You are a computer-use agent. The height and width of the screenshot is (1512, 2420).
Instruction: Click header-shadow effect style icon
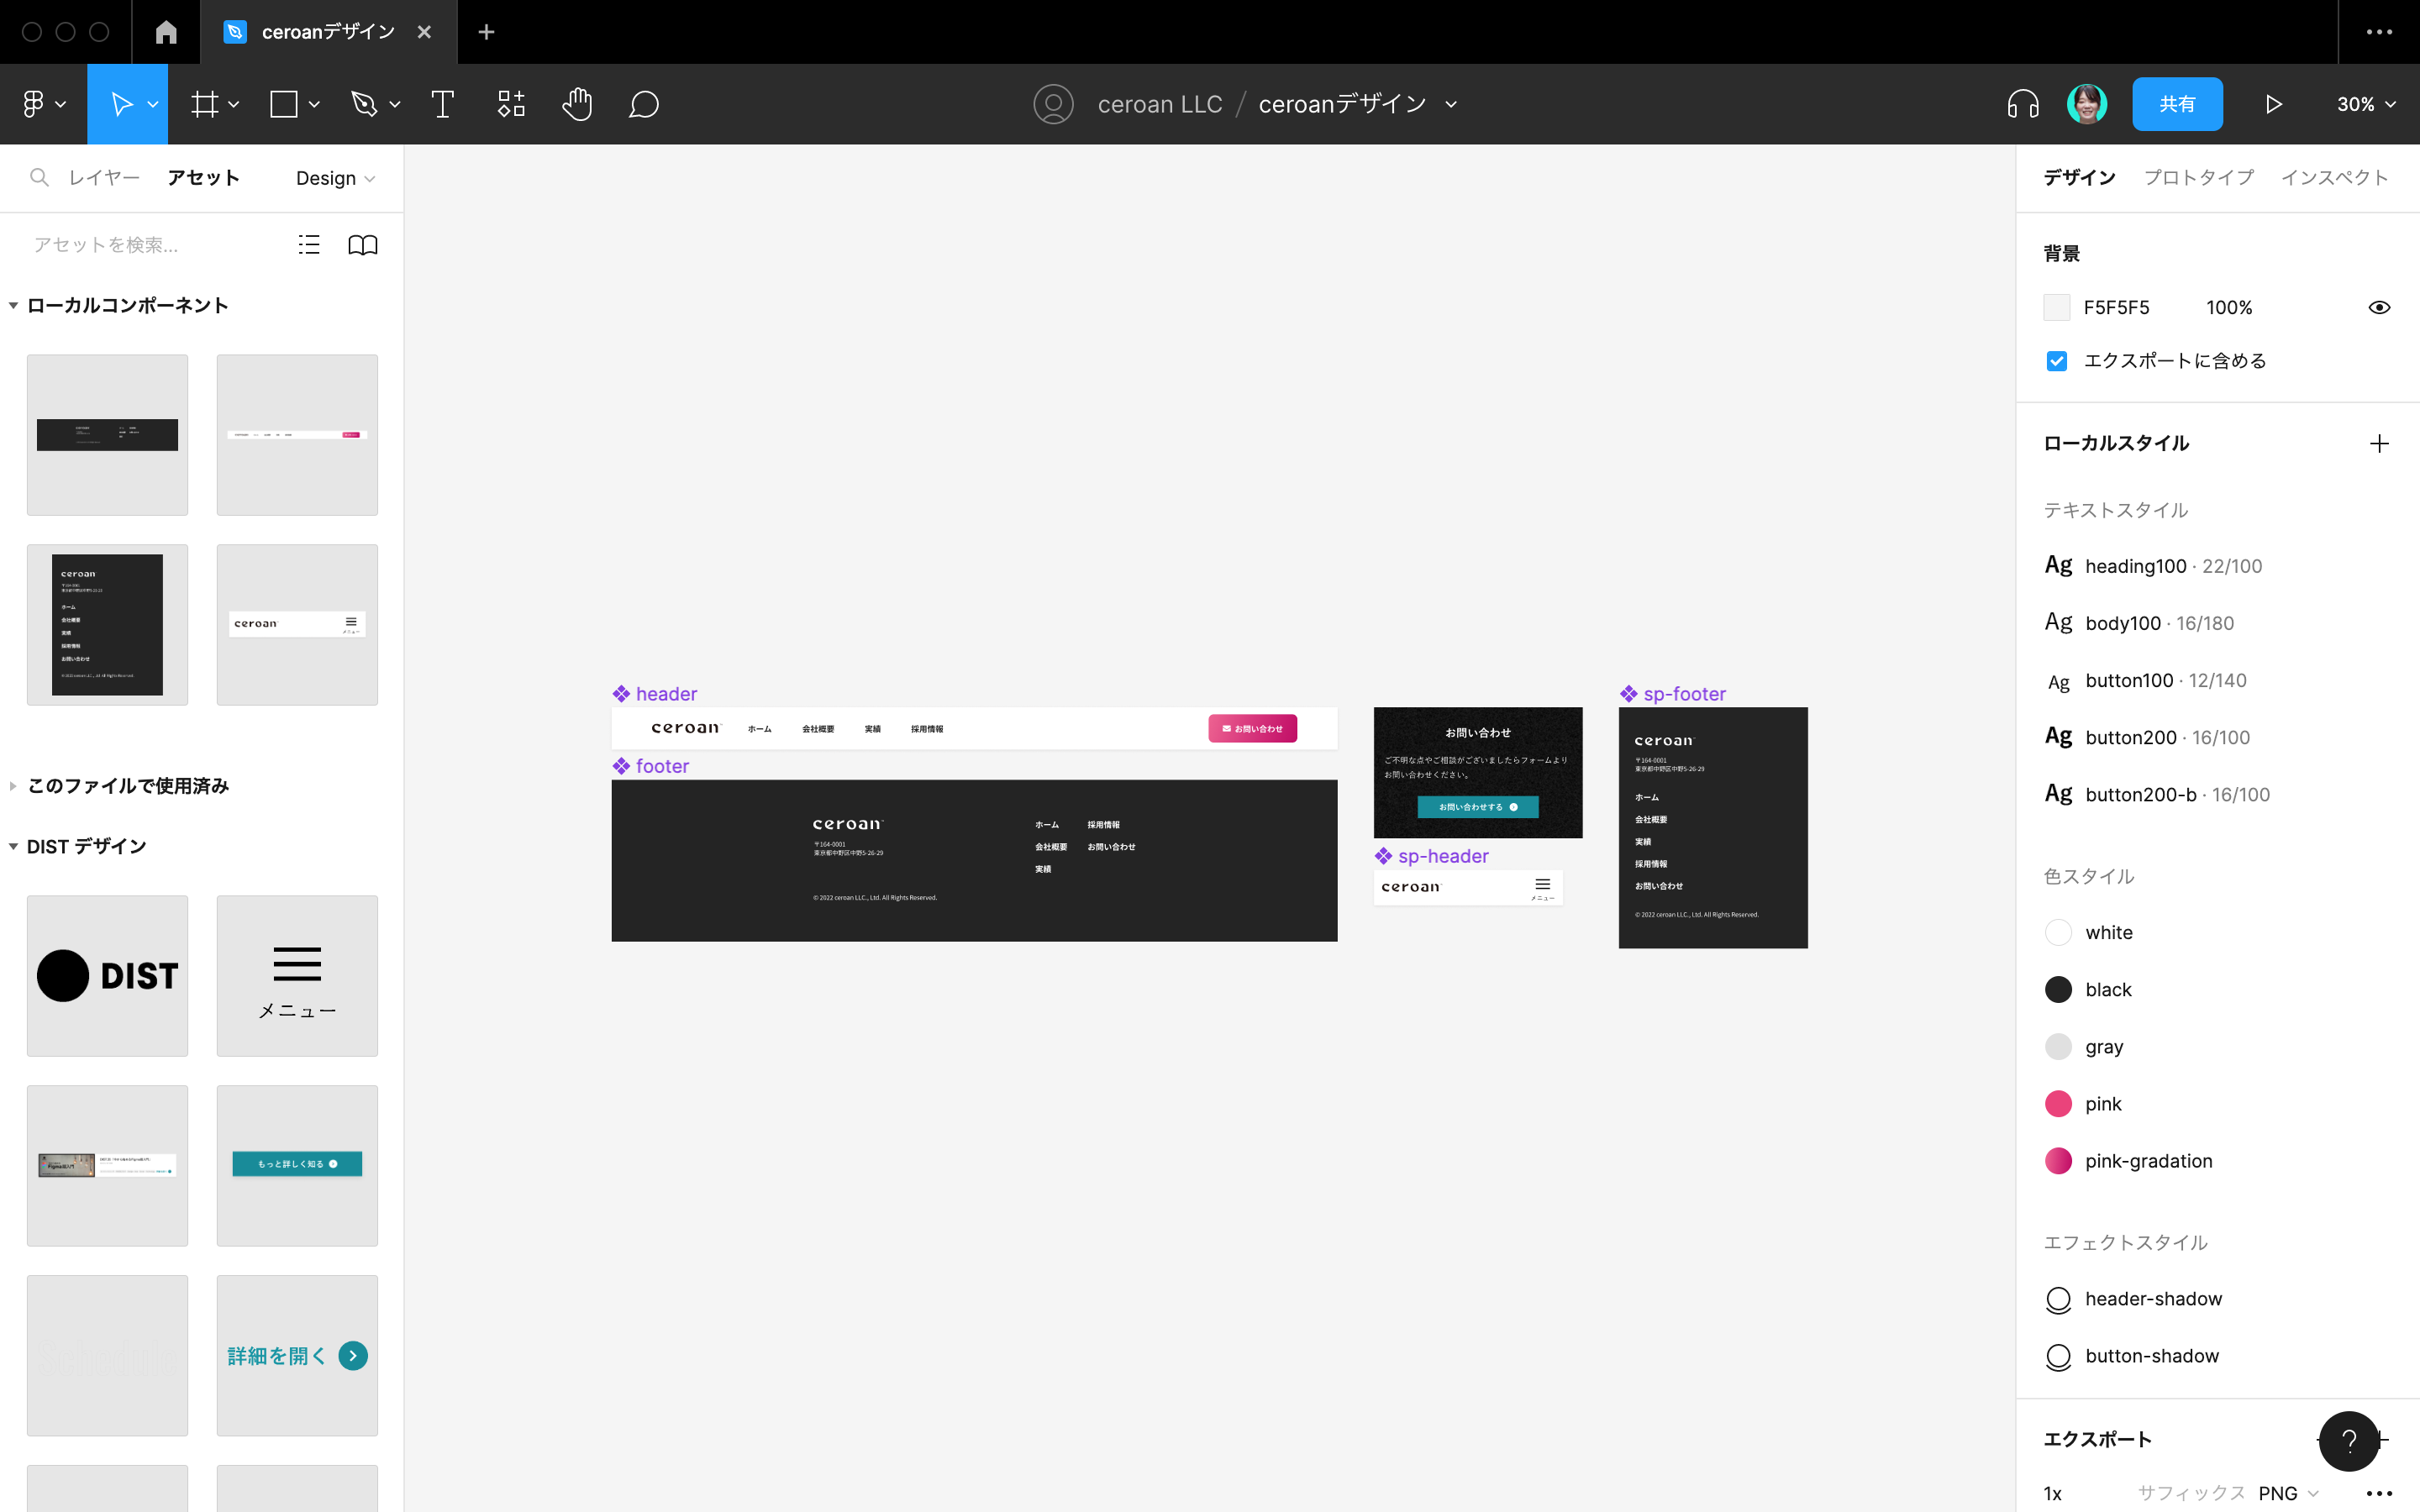2058,1299
